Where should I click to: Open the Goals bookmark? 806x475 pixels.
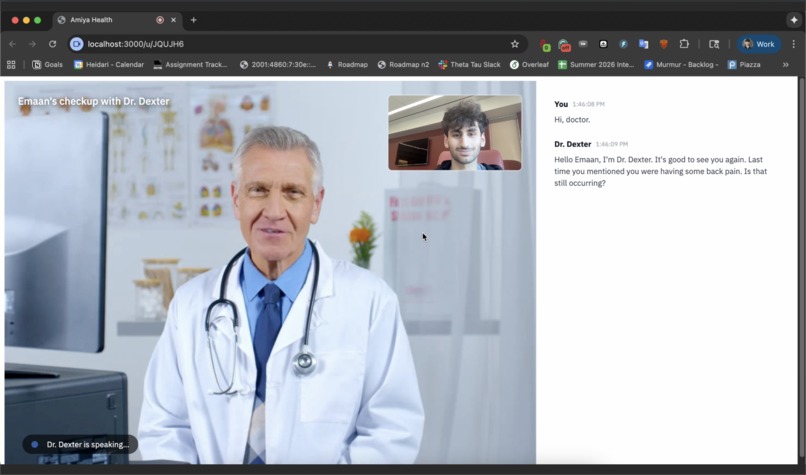click(x=47, y=65)
